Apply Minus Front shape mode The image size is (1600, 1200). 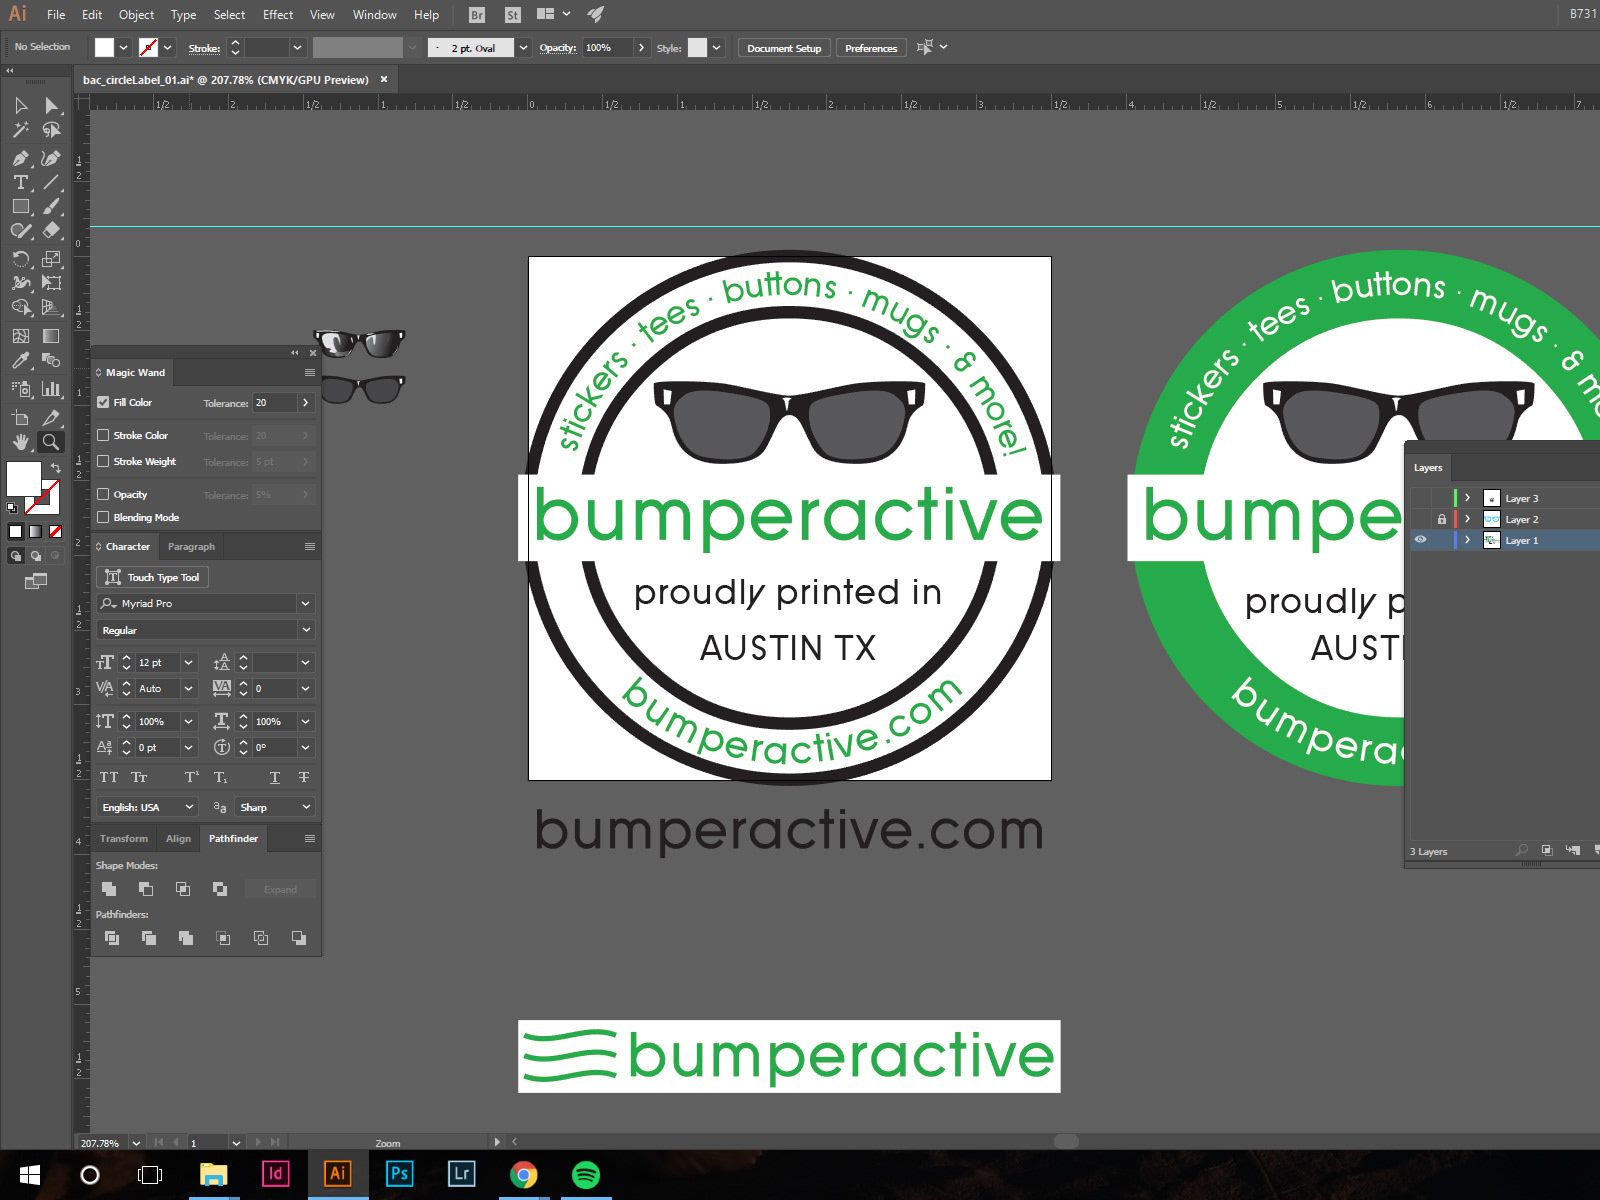point(146,889)
